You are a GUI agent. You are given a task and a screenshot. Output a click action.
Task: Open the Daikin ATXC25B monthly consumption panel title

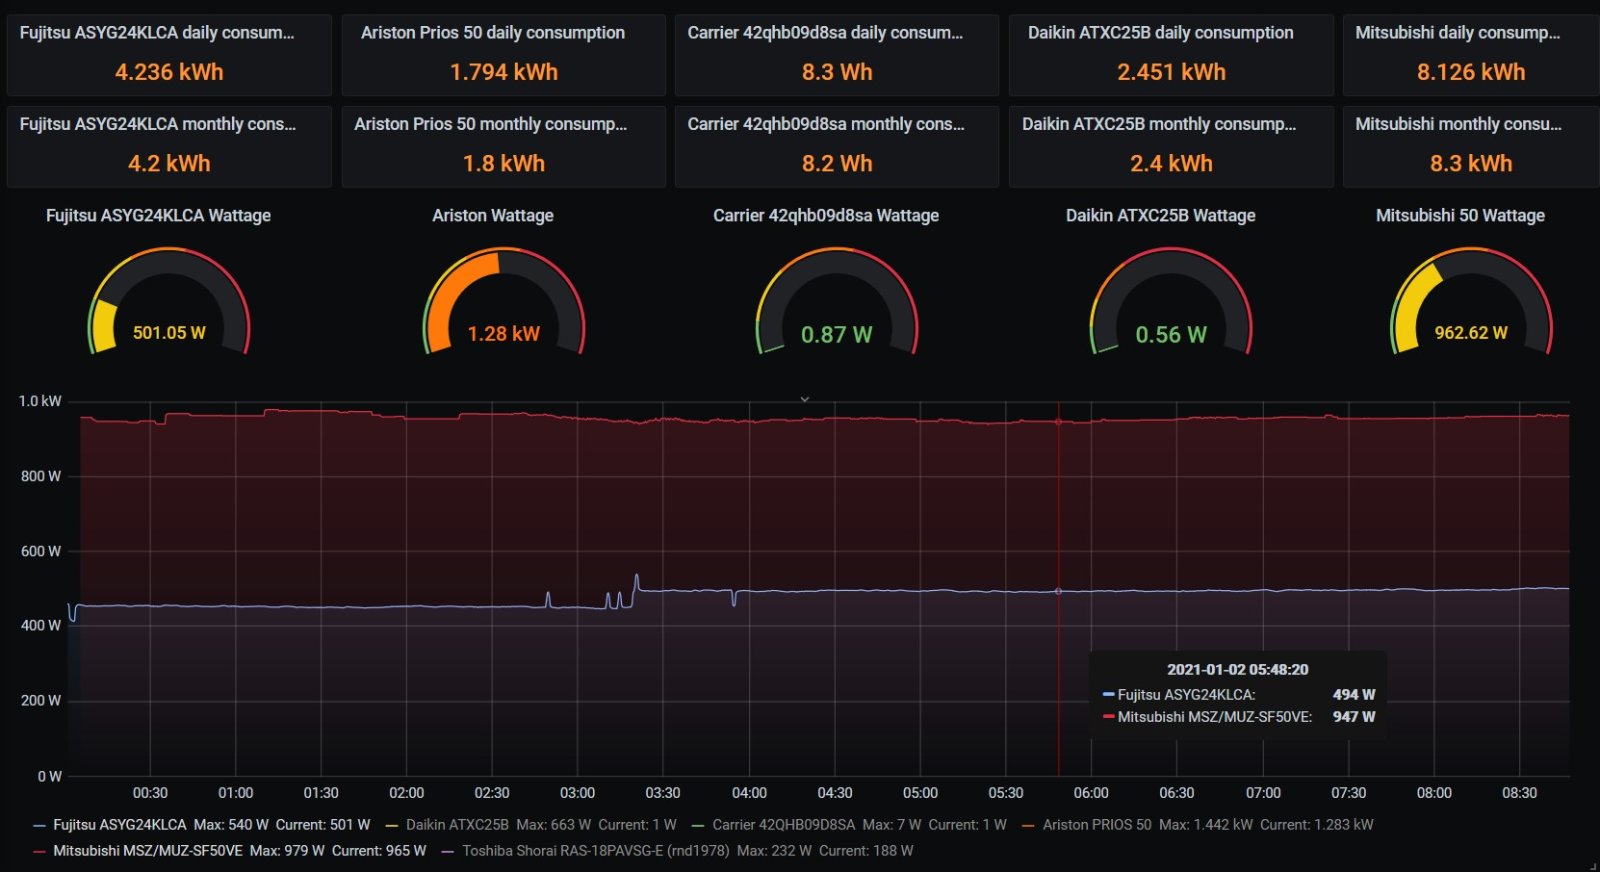[1159, 124]
